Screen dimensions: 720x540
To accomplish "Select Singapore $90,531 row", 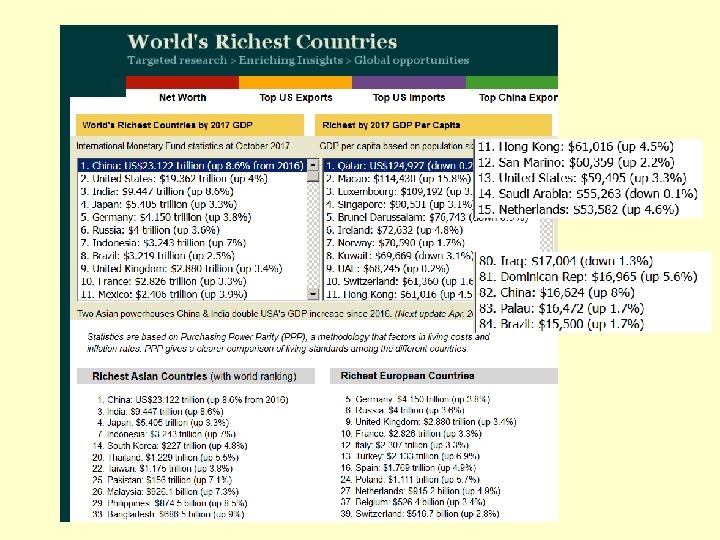I will pos(399,204).
